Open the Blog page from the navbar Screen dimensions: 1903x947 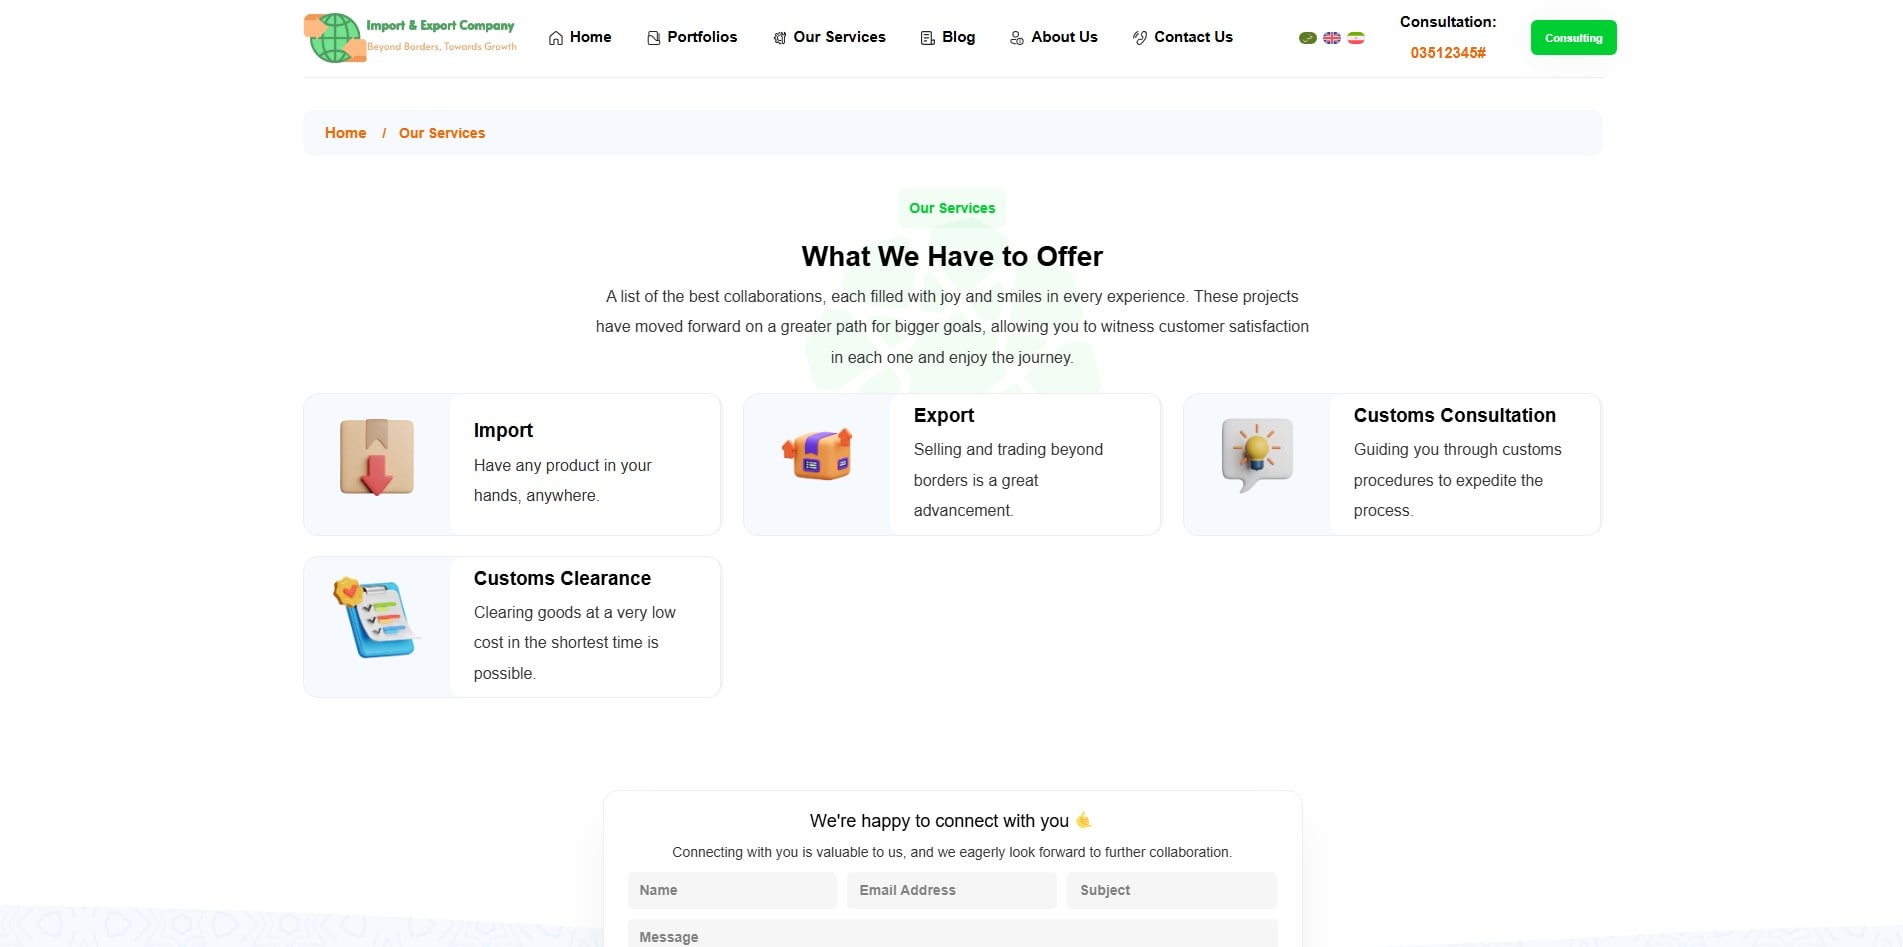(947, 37)
